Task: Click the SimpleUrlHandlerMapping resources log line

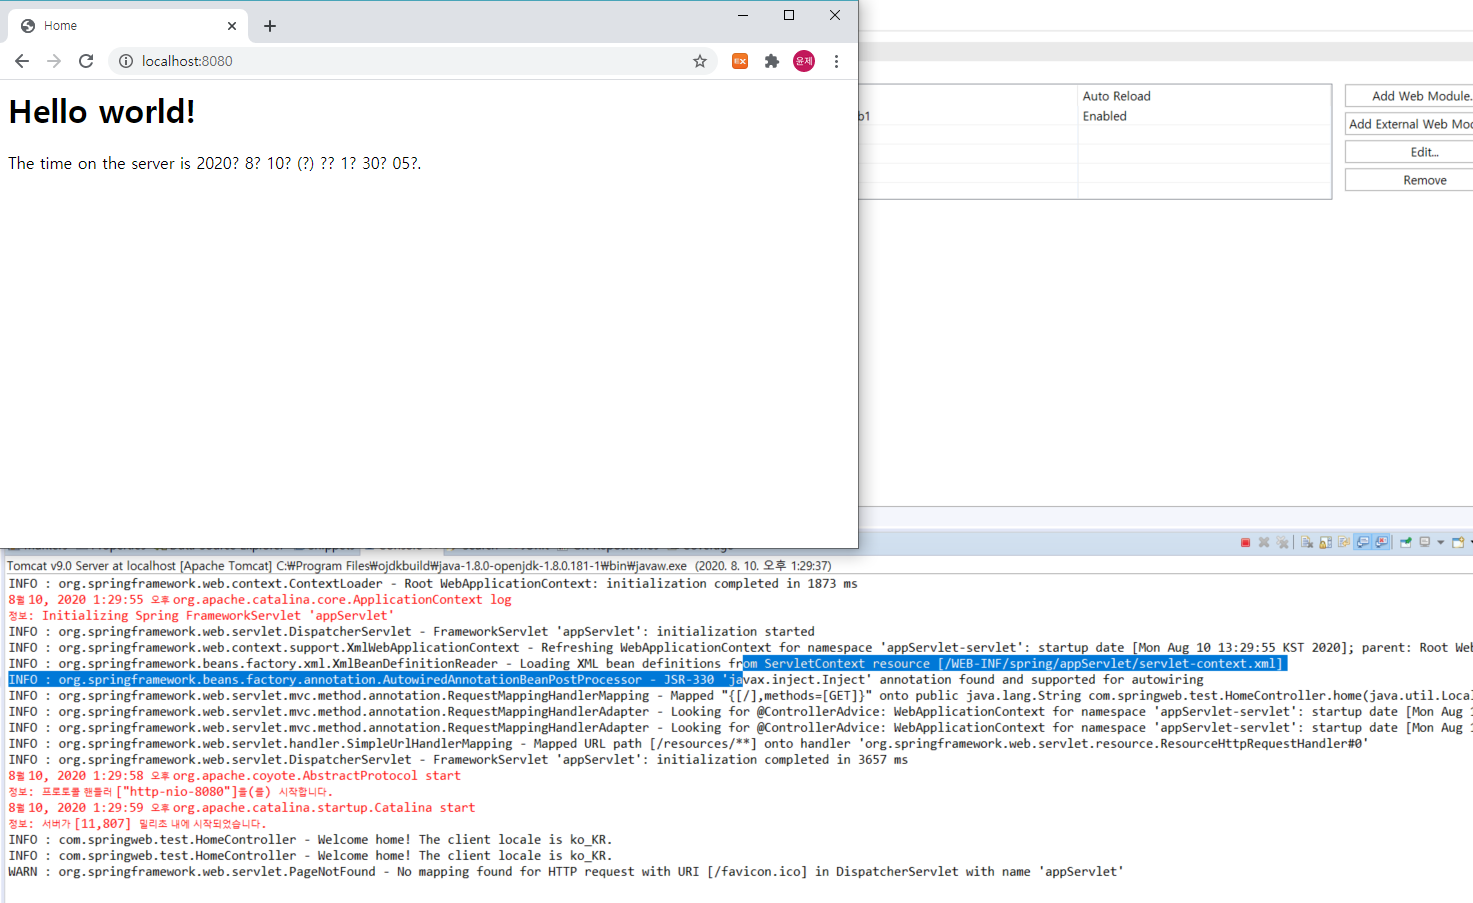Action: tap(688, 744)
